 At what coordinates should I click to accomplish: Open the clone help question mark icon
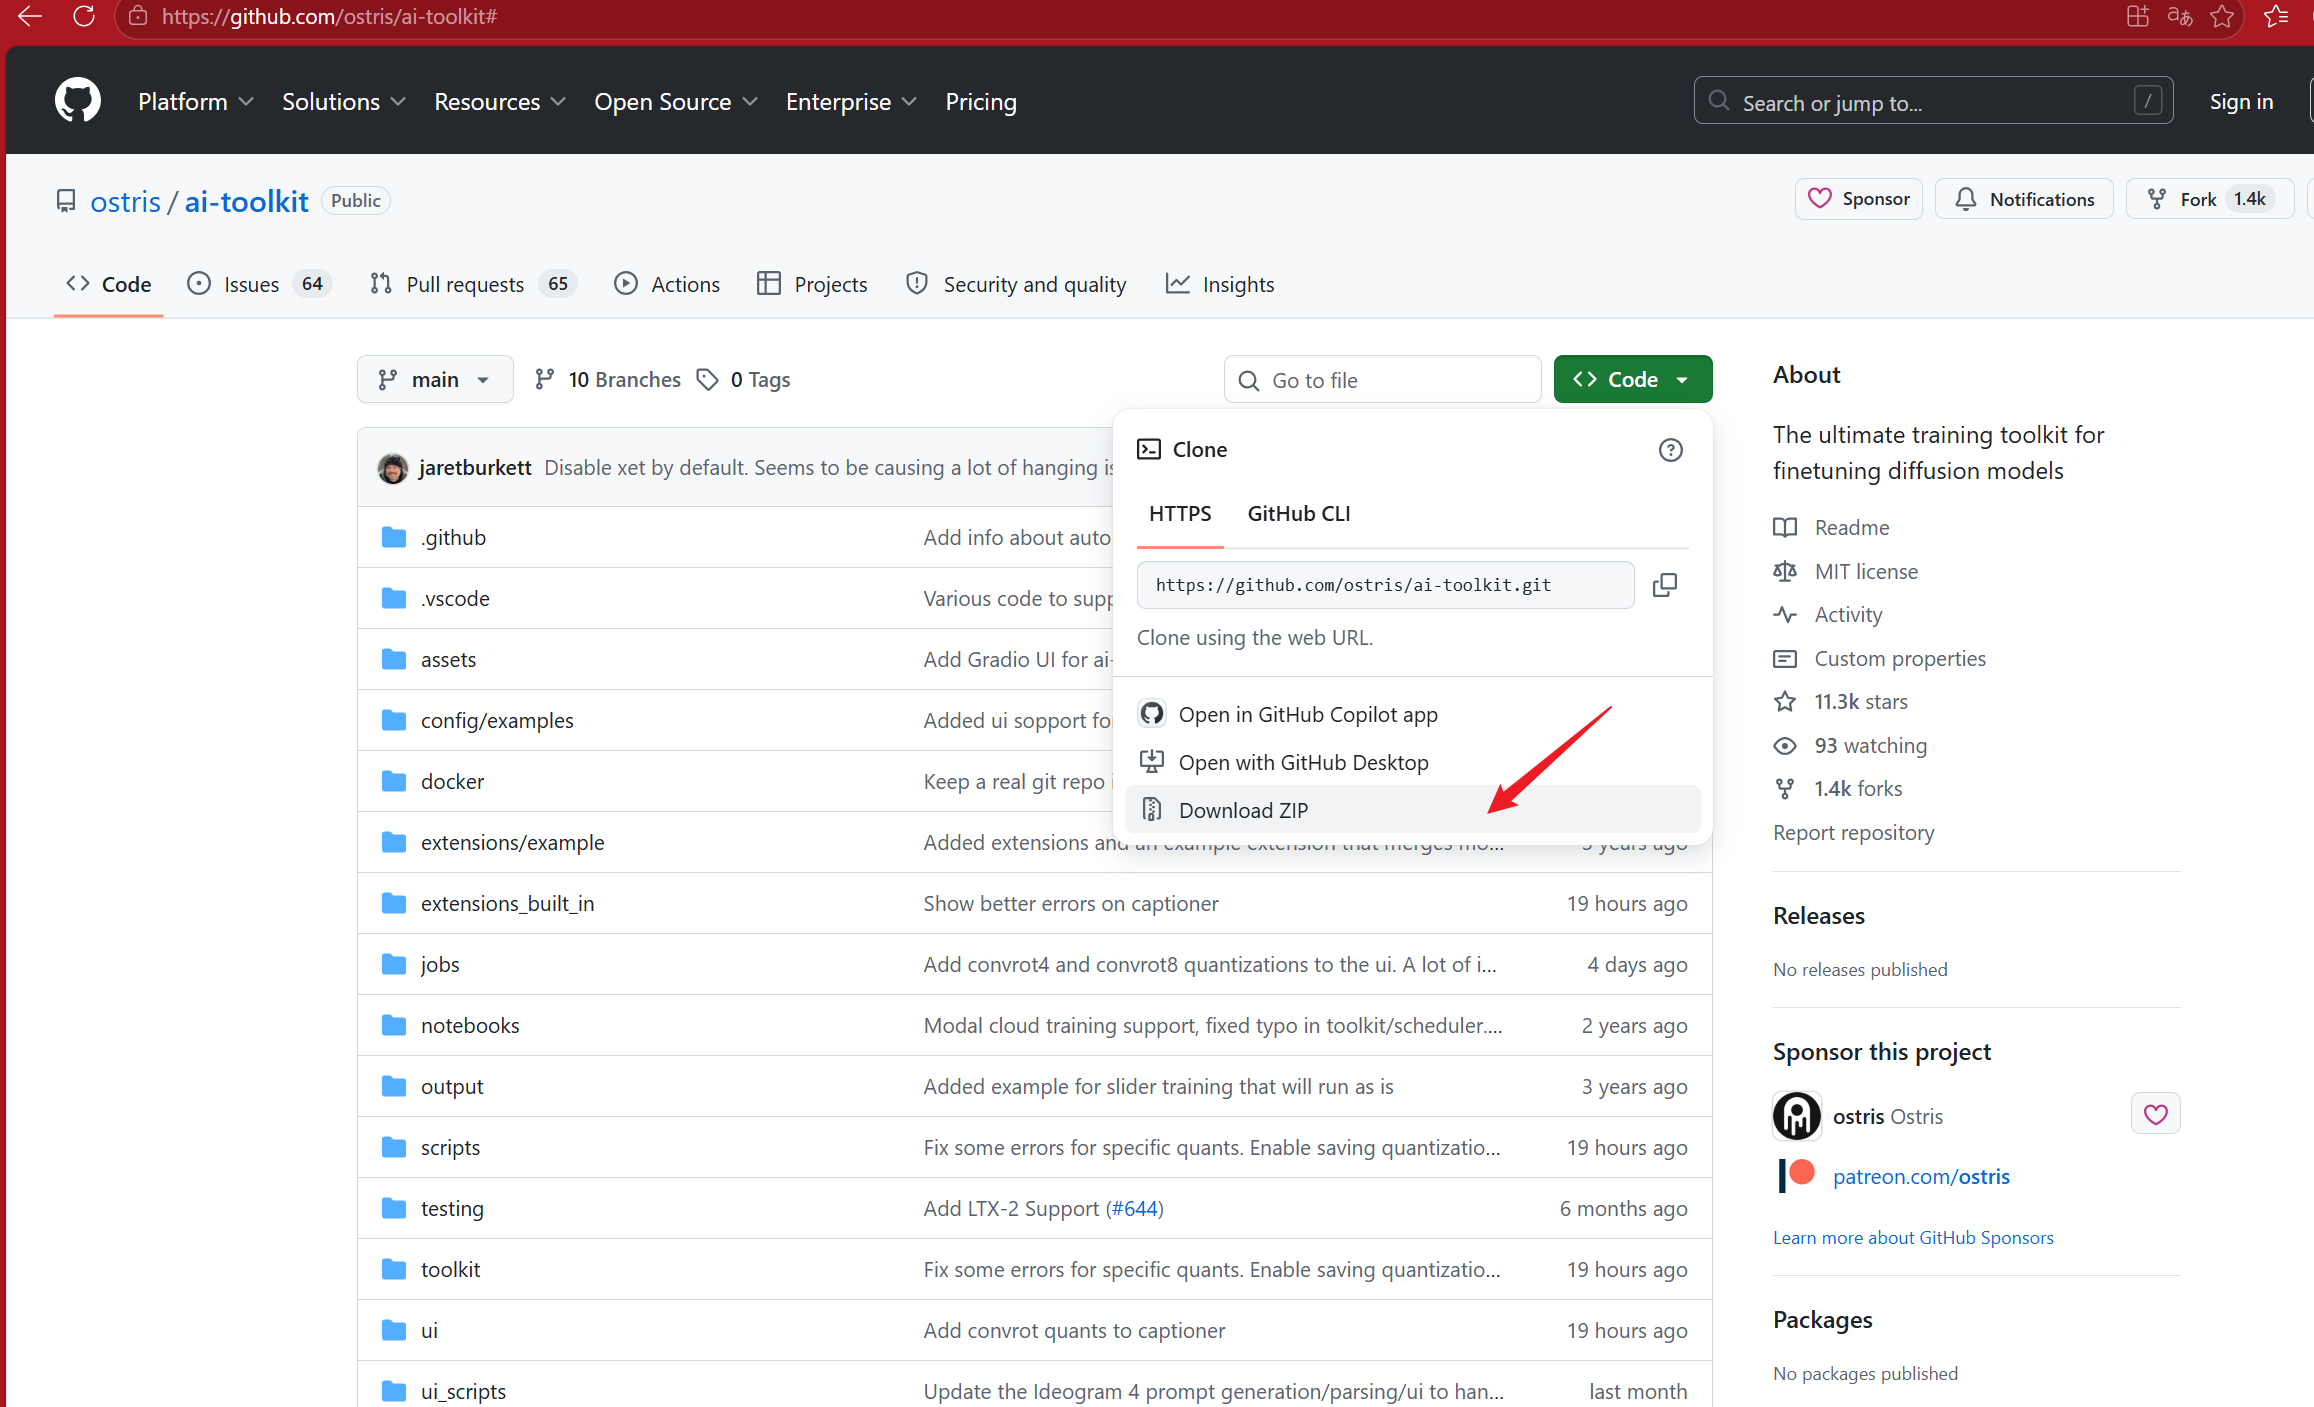[x=1670, y=450]
